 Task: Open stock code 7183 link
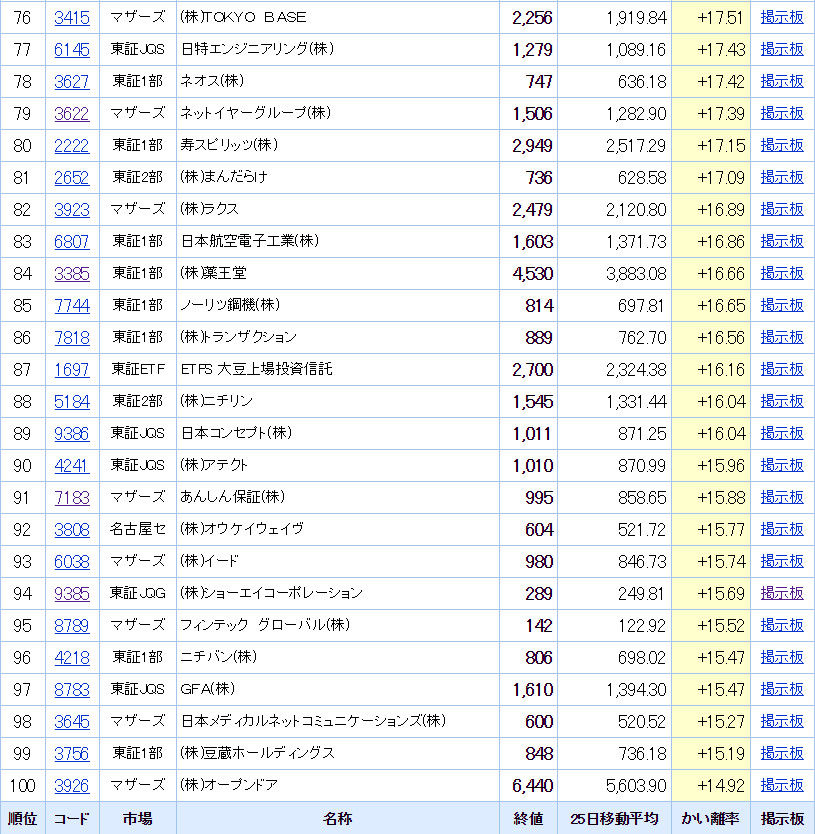(x=72, y=497)
